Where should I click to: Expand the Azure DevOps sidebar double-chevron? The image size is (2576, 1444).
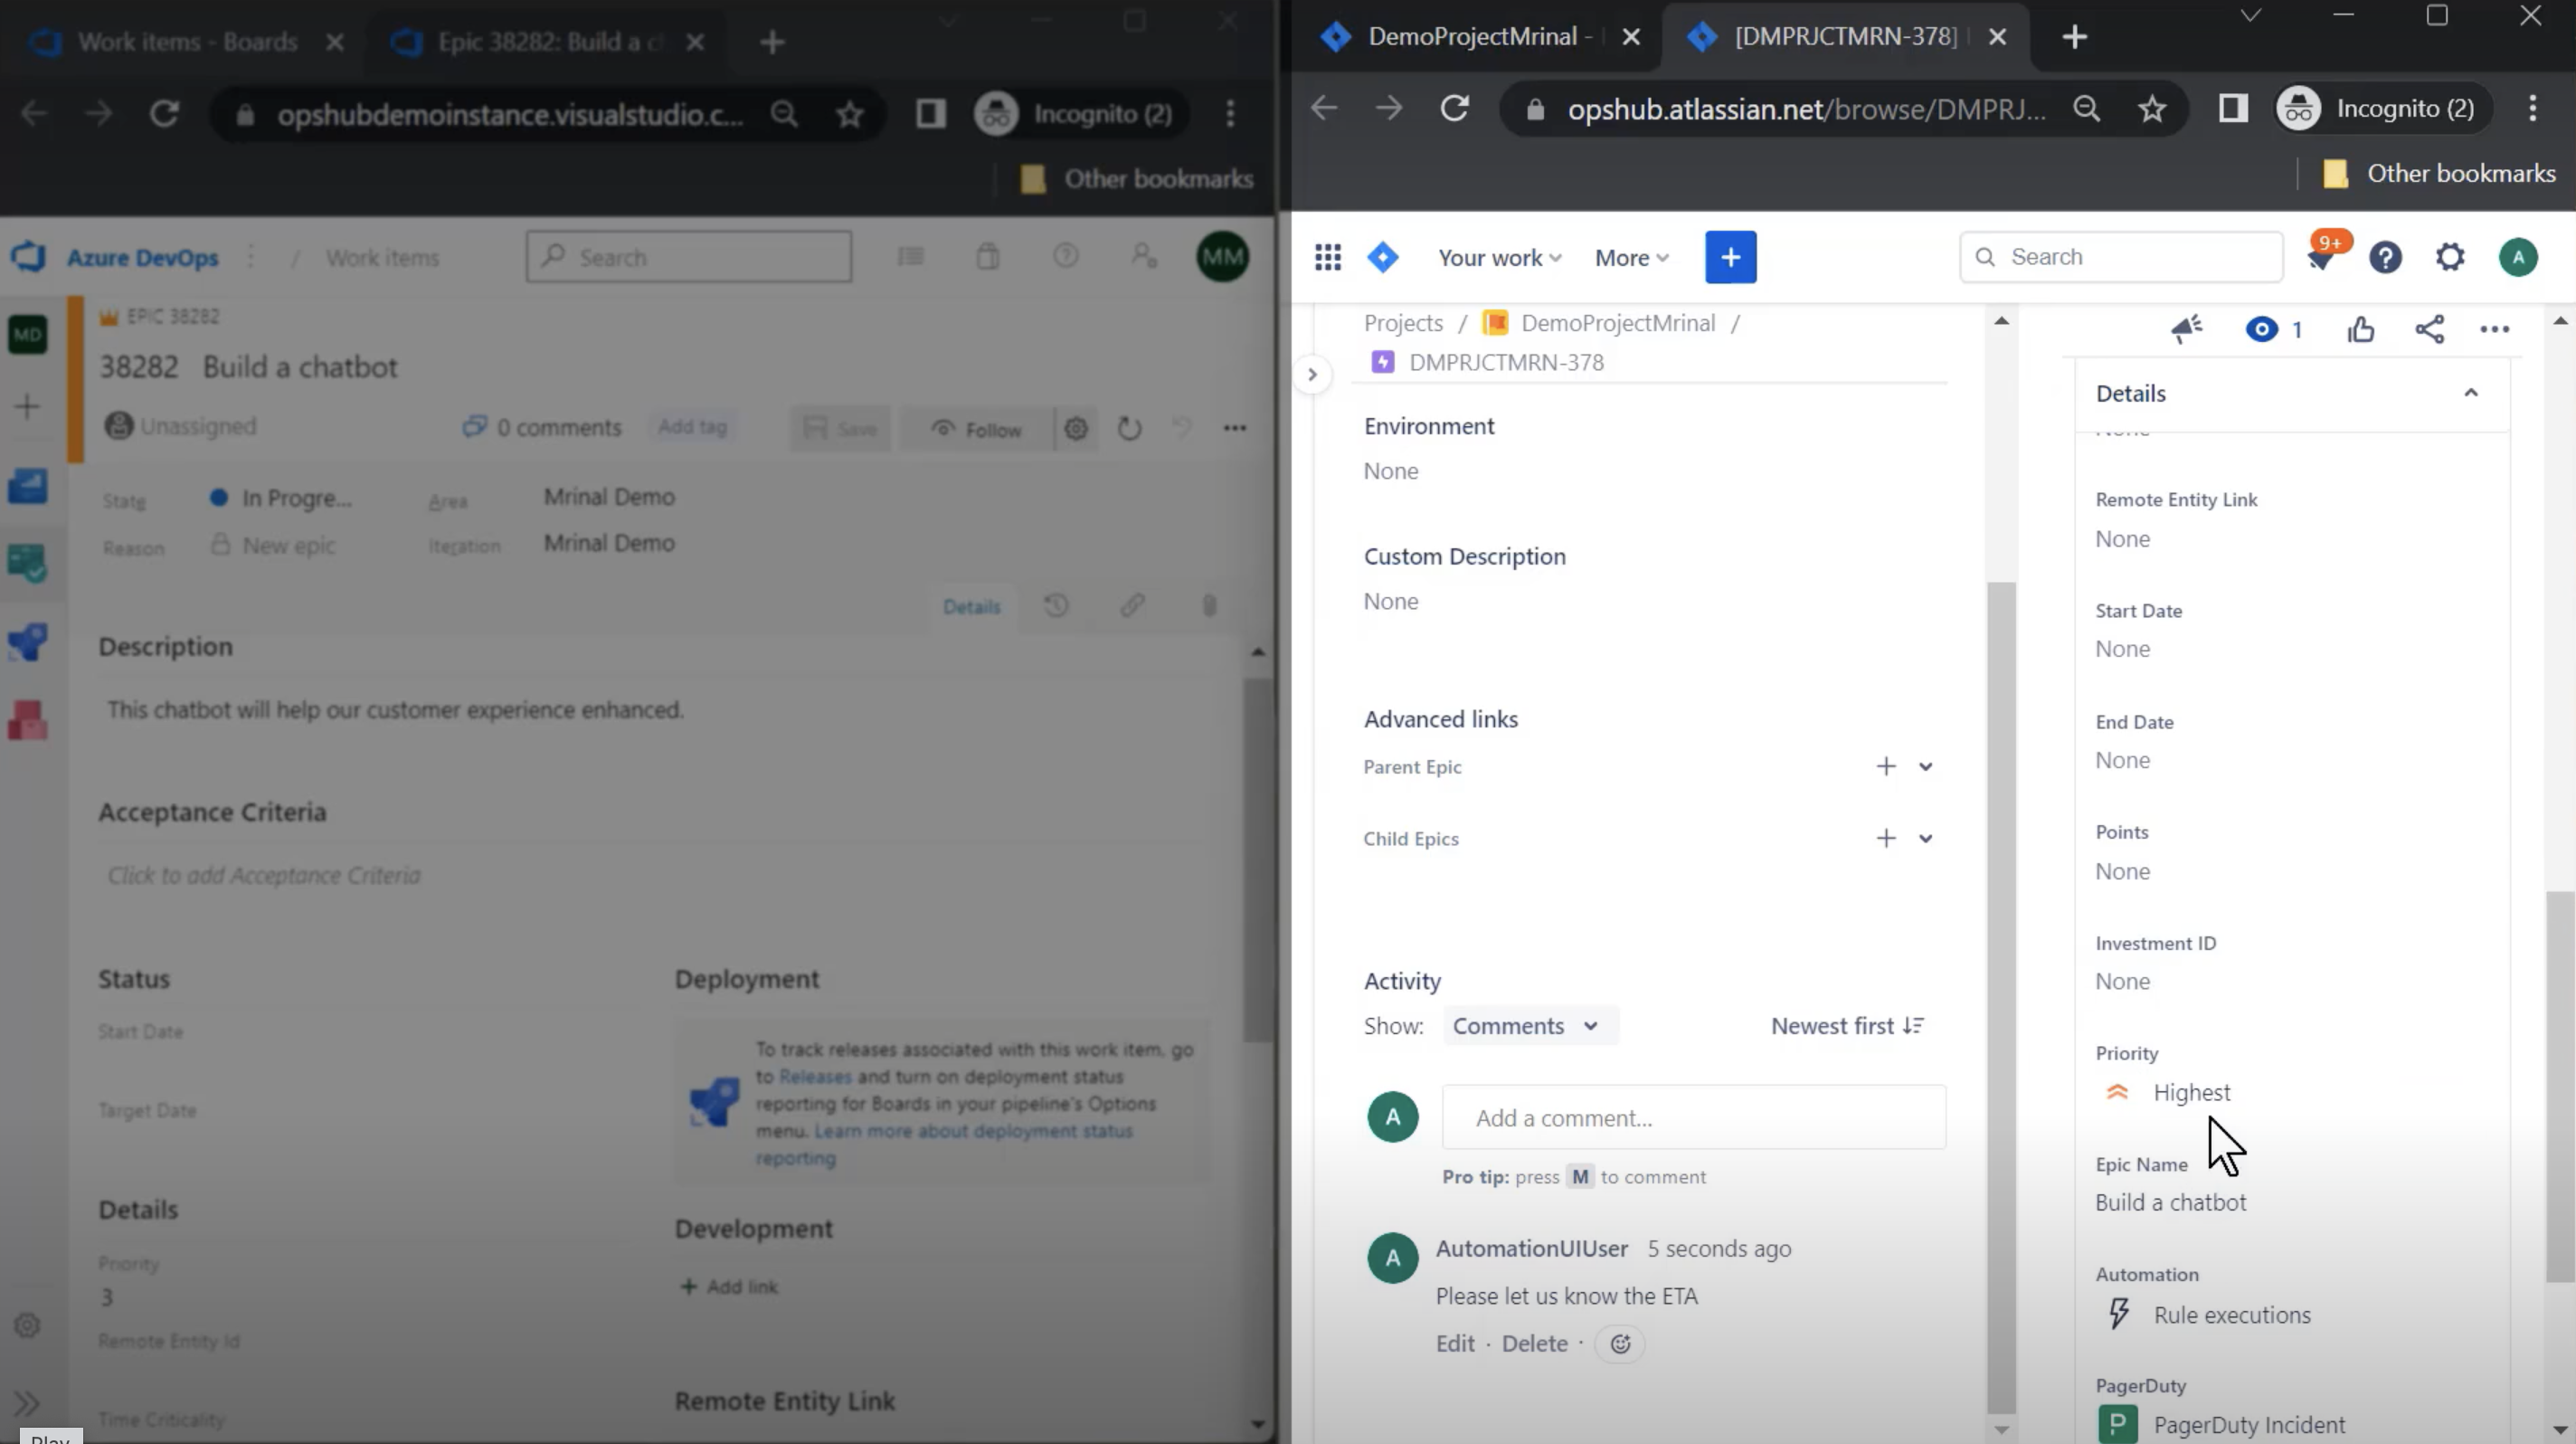click(x=27, y=1403)
